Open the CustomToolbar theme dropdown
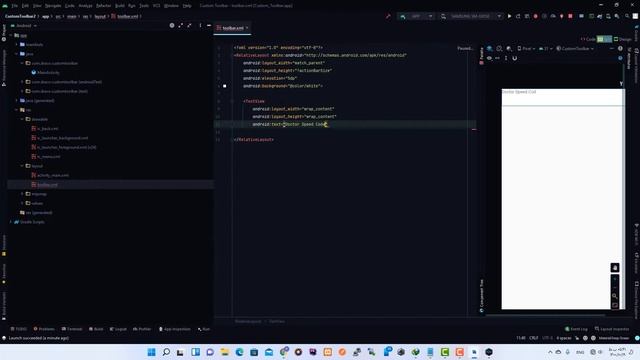Viewport: 640px width, 360px height. tap(575, 49)
